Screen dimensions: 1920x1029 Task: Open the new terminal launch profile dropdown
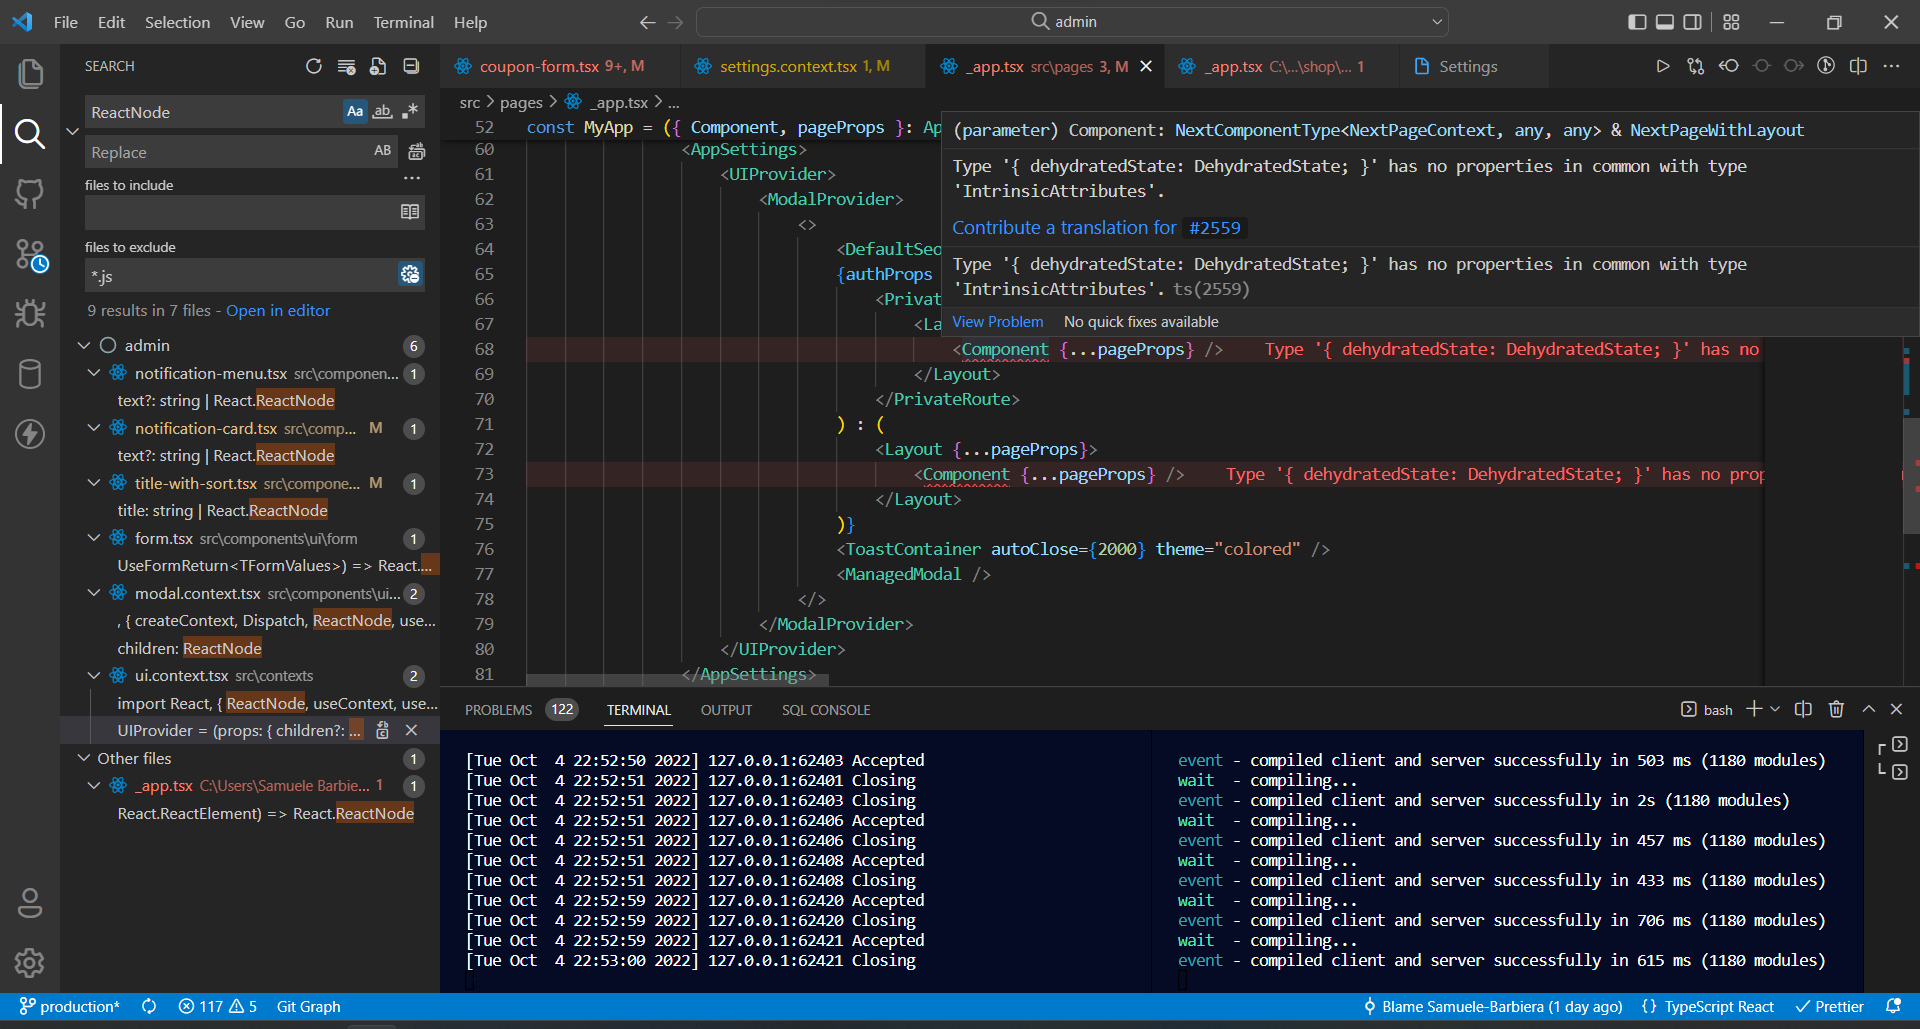1775,709
